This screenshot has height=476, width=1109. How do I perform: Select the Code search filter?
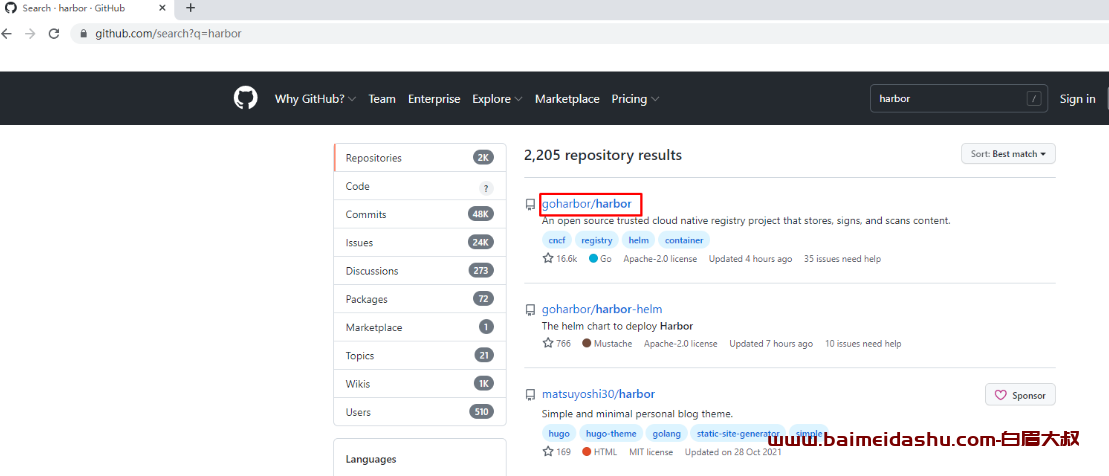(x=419, y=186)
